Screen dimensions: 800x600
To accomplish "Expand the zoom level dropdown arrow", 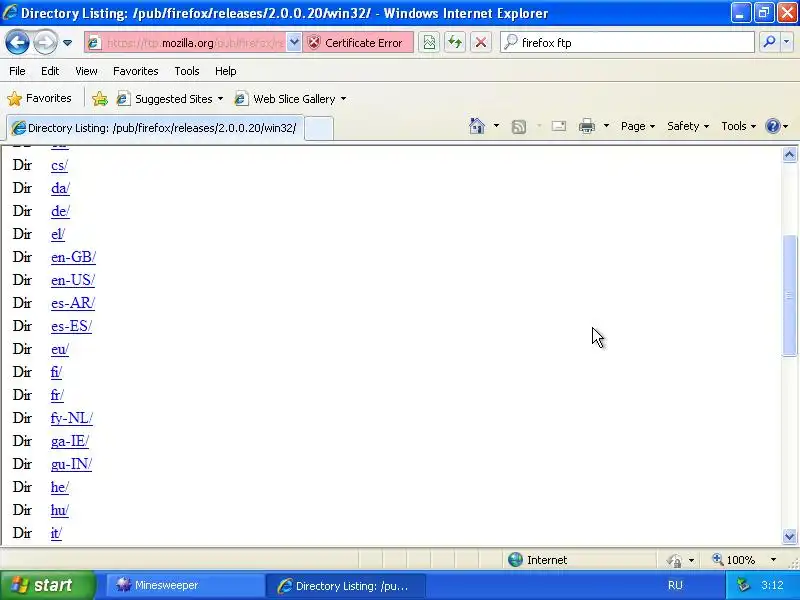I will point(773,560).
